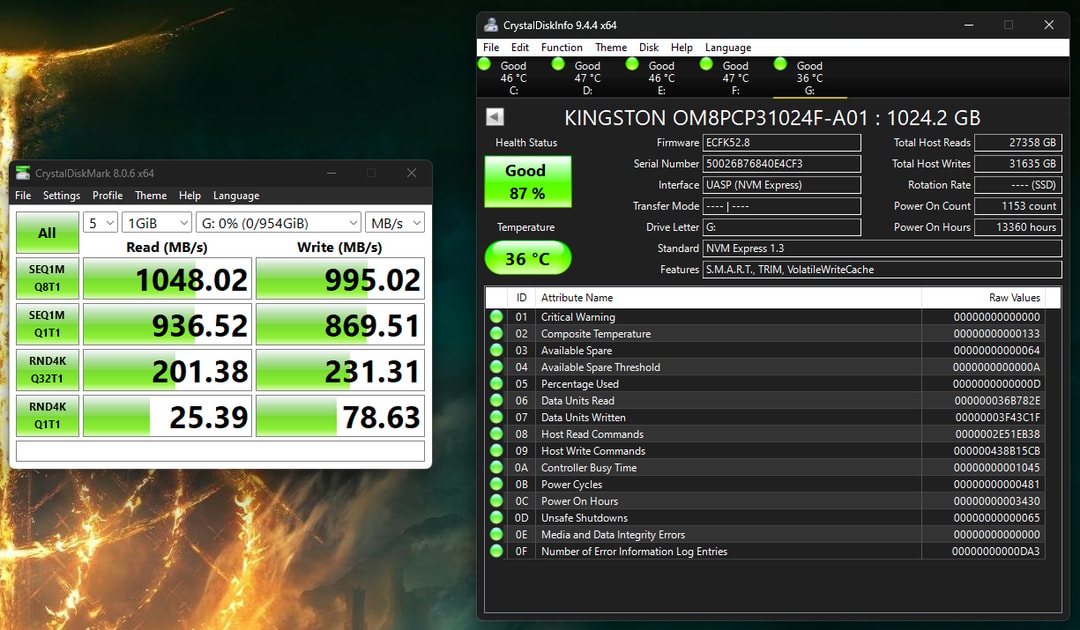Click green status dot for Percentage Used
The width and height of the screenshot is (1080, 630).
pyautogui.click(x=497, y=384)
